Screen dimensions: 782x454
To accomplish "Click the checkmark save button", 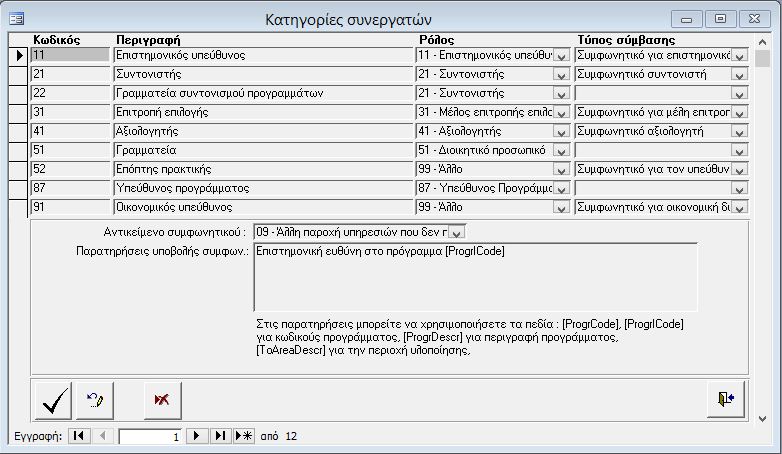I will (52, 399).
